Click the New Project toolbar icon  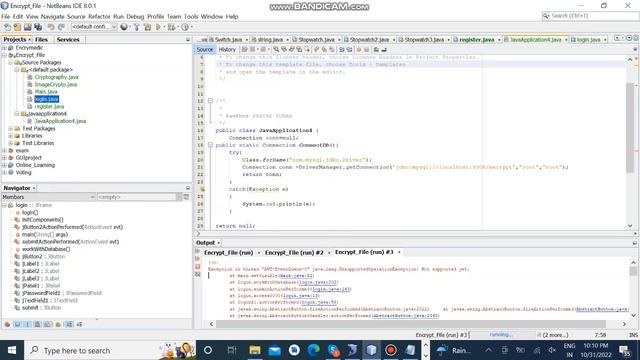coord(17,27)
